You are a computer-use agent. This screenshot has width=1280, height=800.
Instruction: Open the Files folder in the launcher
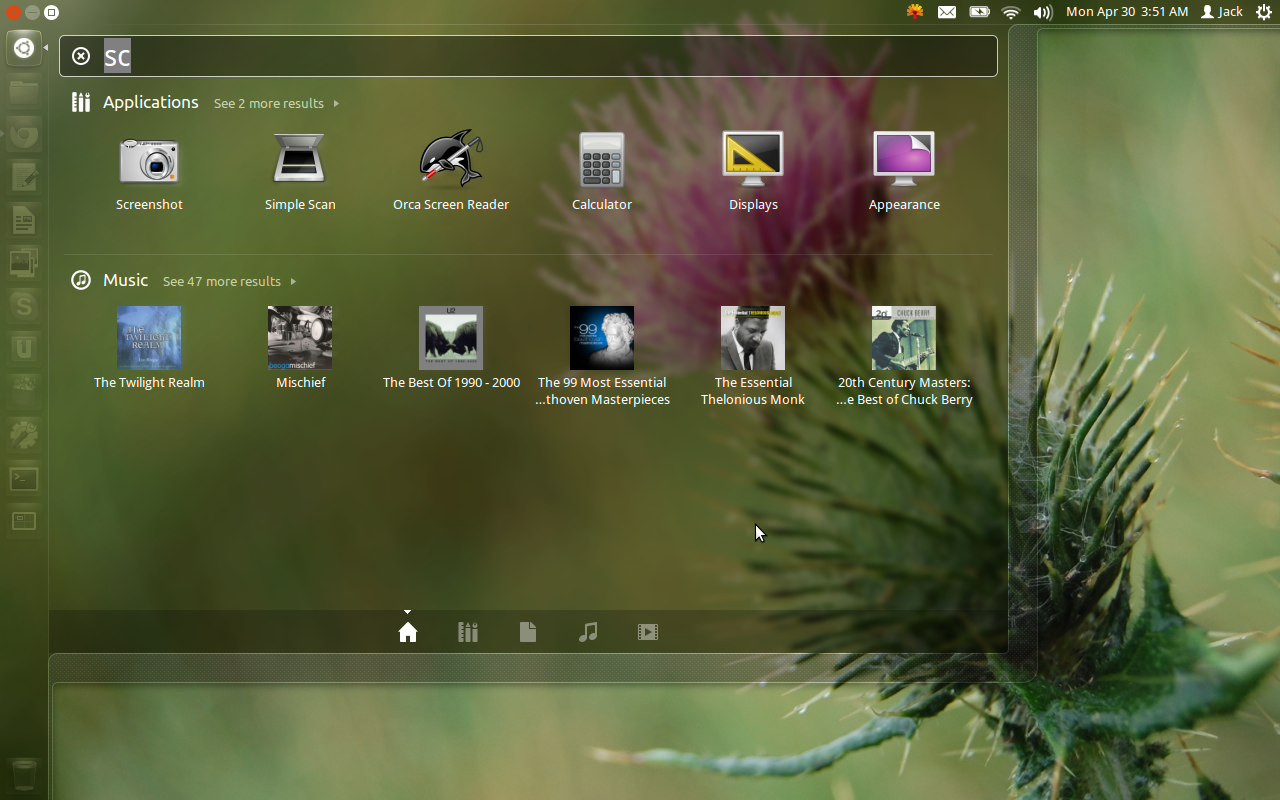24,91
